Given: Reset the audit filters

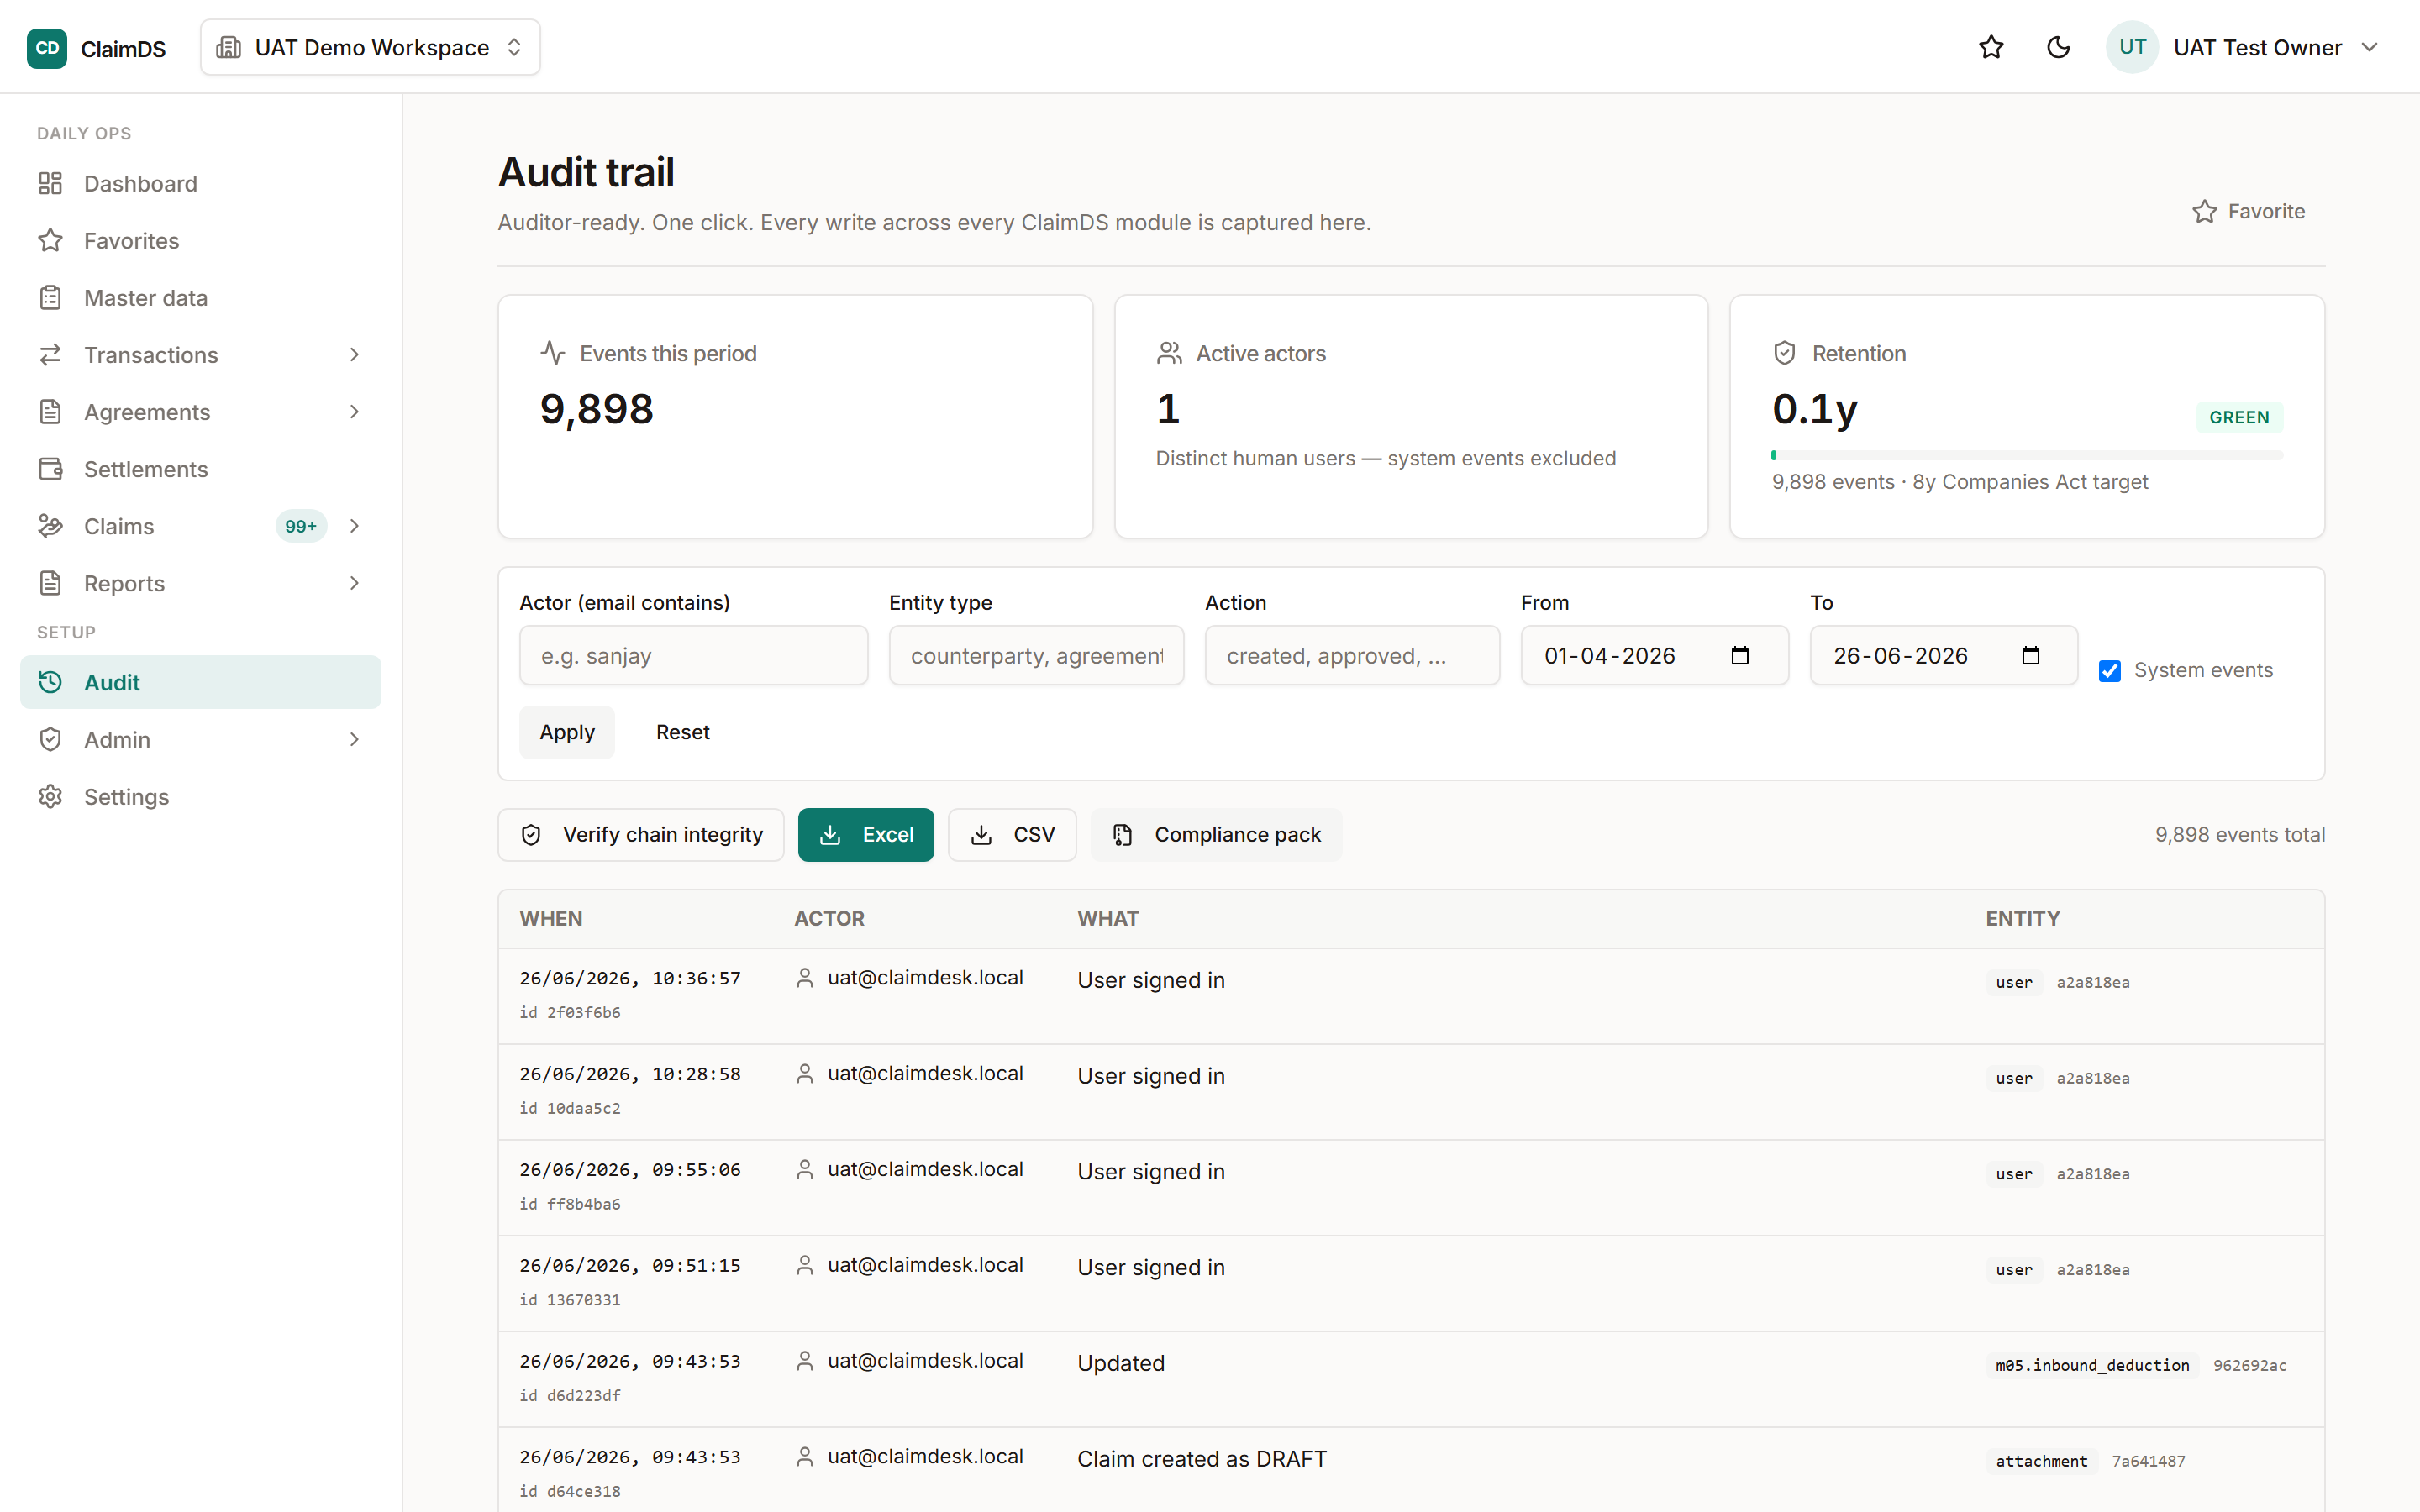Looking at the screenshot, I should 683,732.
